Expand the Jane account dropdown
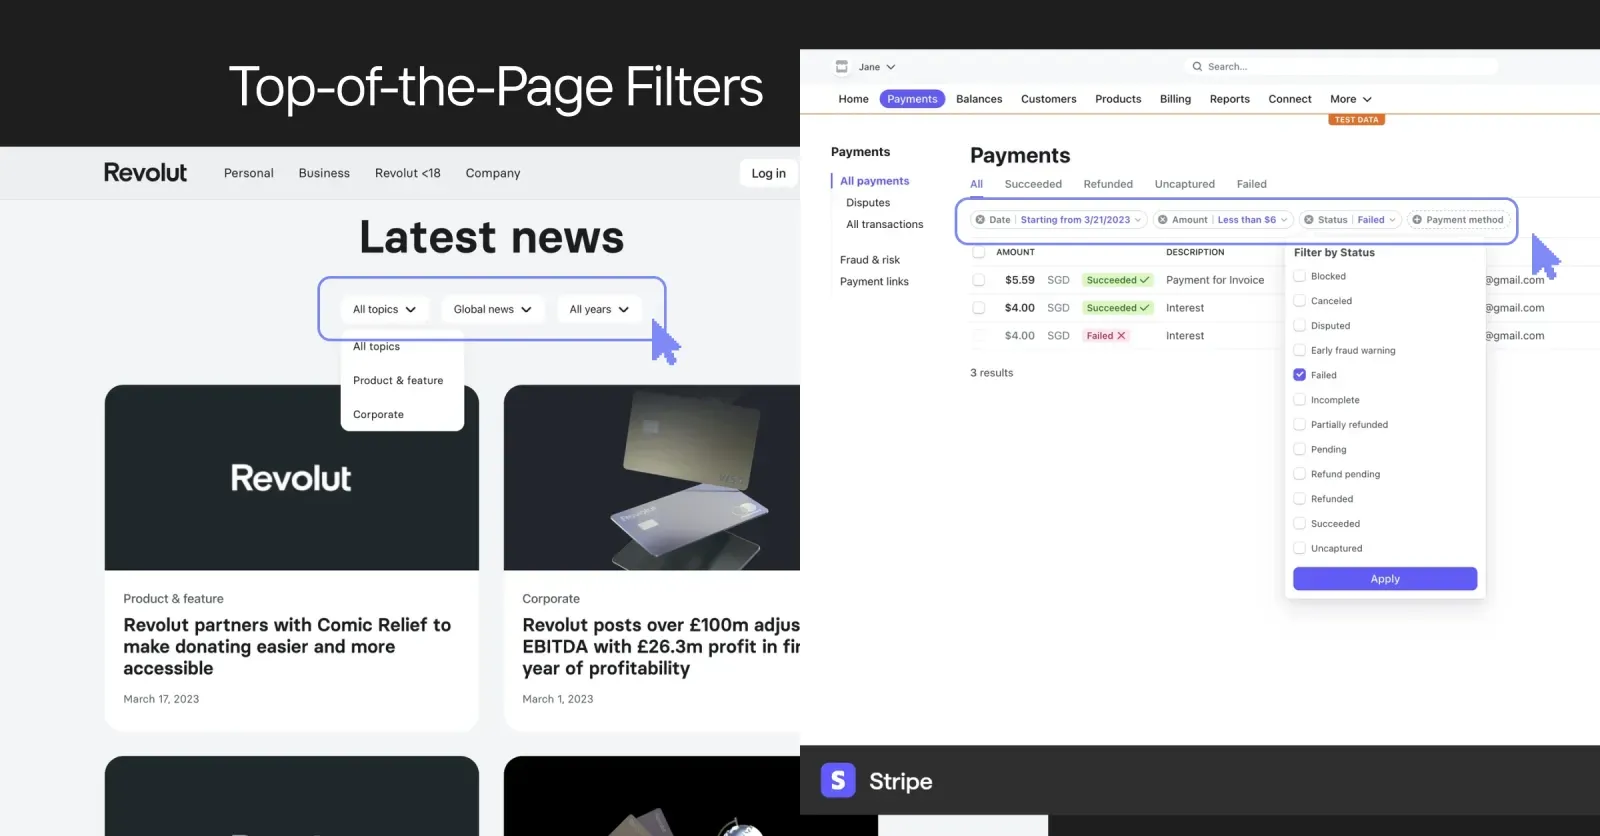Viewport: 1600px width, 836px height. (x=877, y=67)
